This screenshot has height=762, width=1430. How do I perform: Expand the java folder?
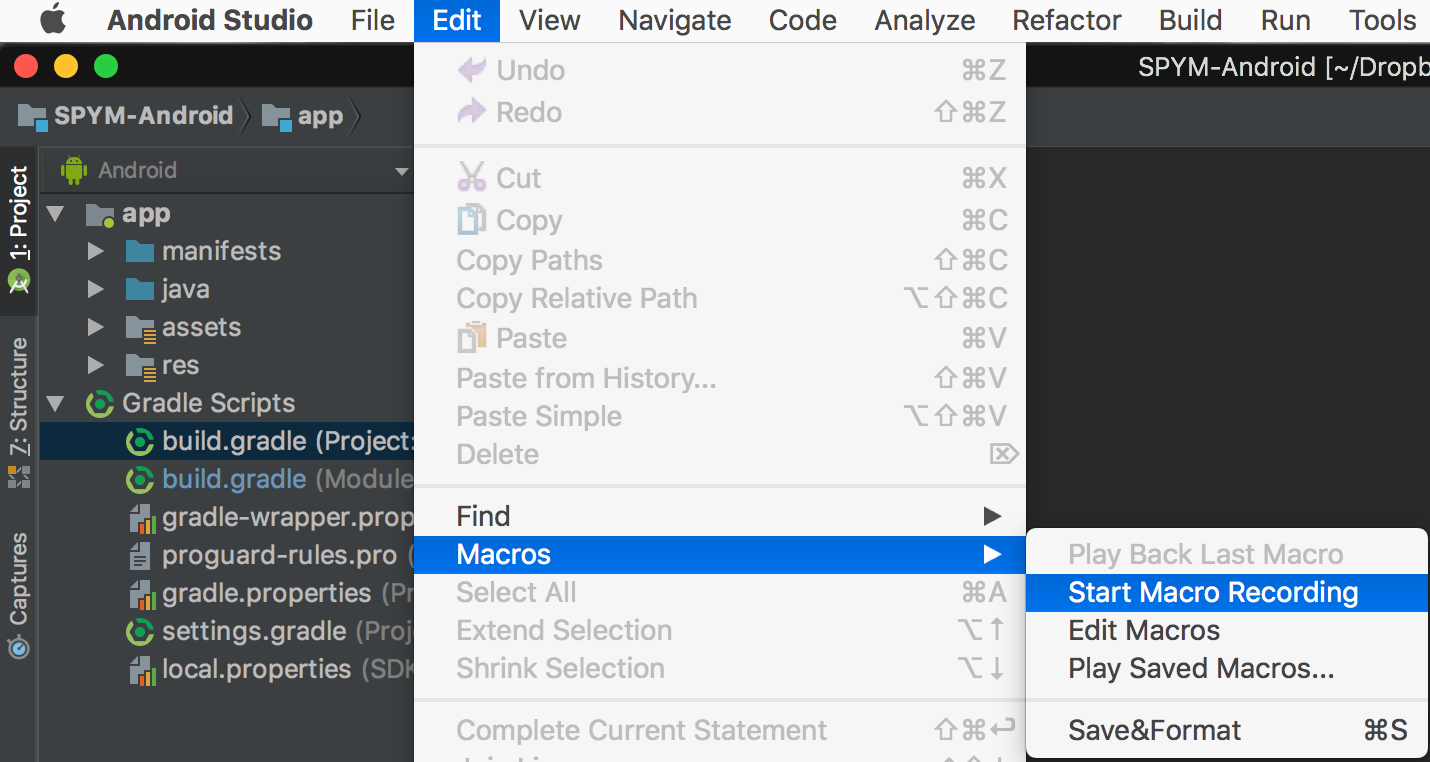click(x=96, y=290)
